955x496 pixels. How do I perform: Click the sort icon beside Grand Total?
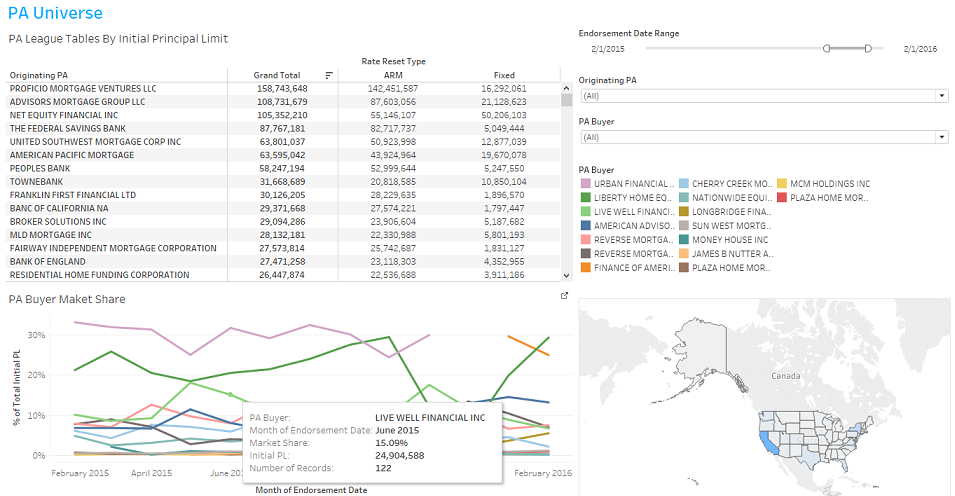329,76
